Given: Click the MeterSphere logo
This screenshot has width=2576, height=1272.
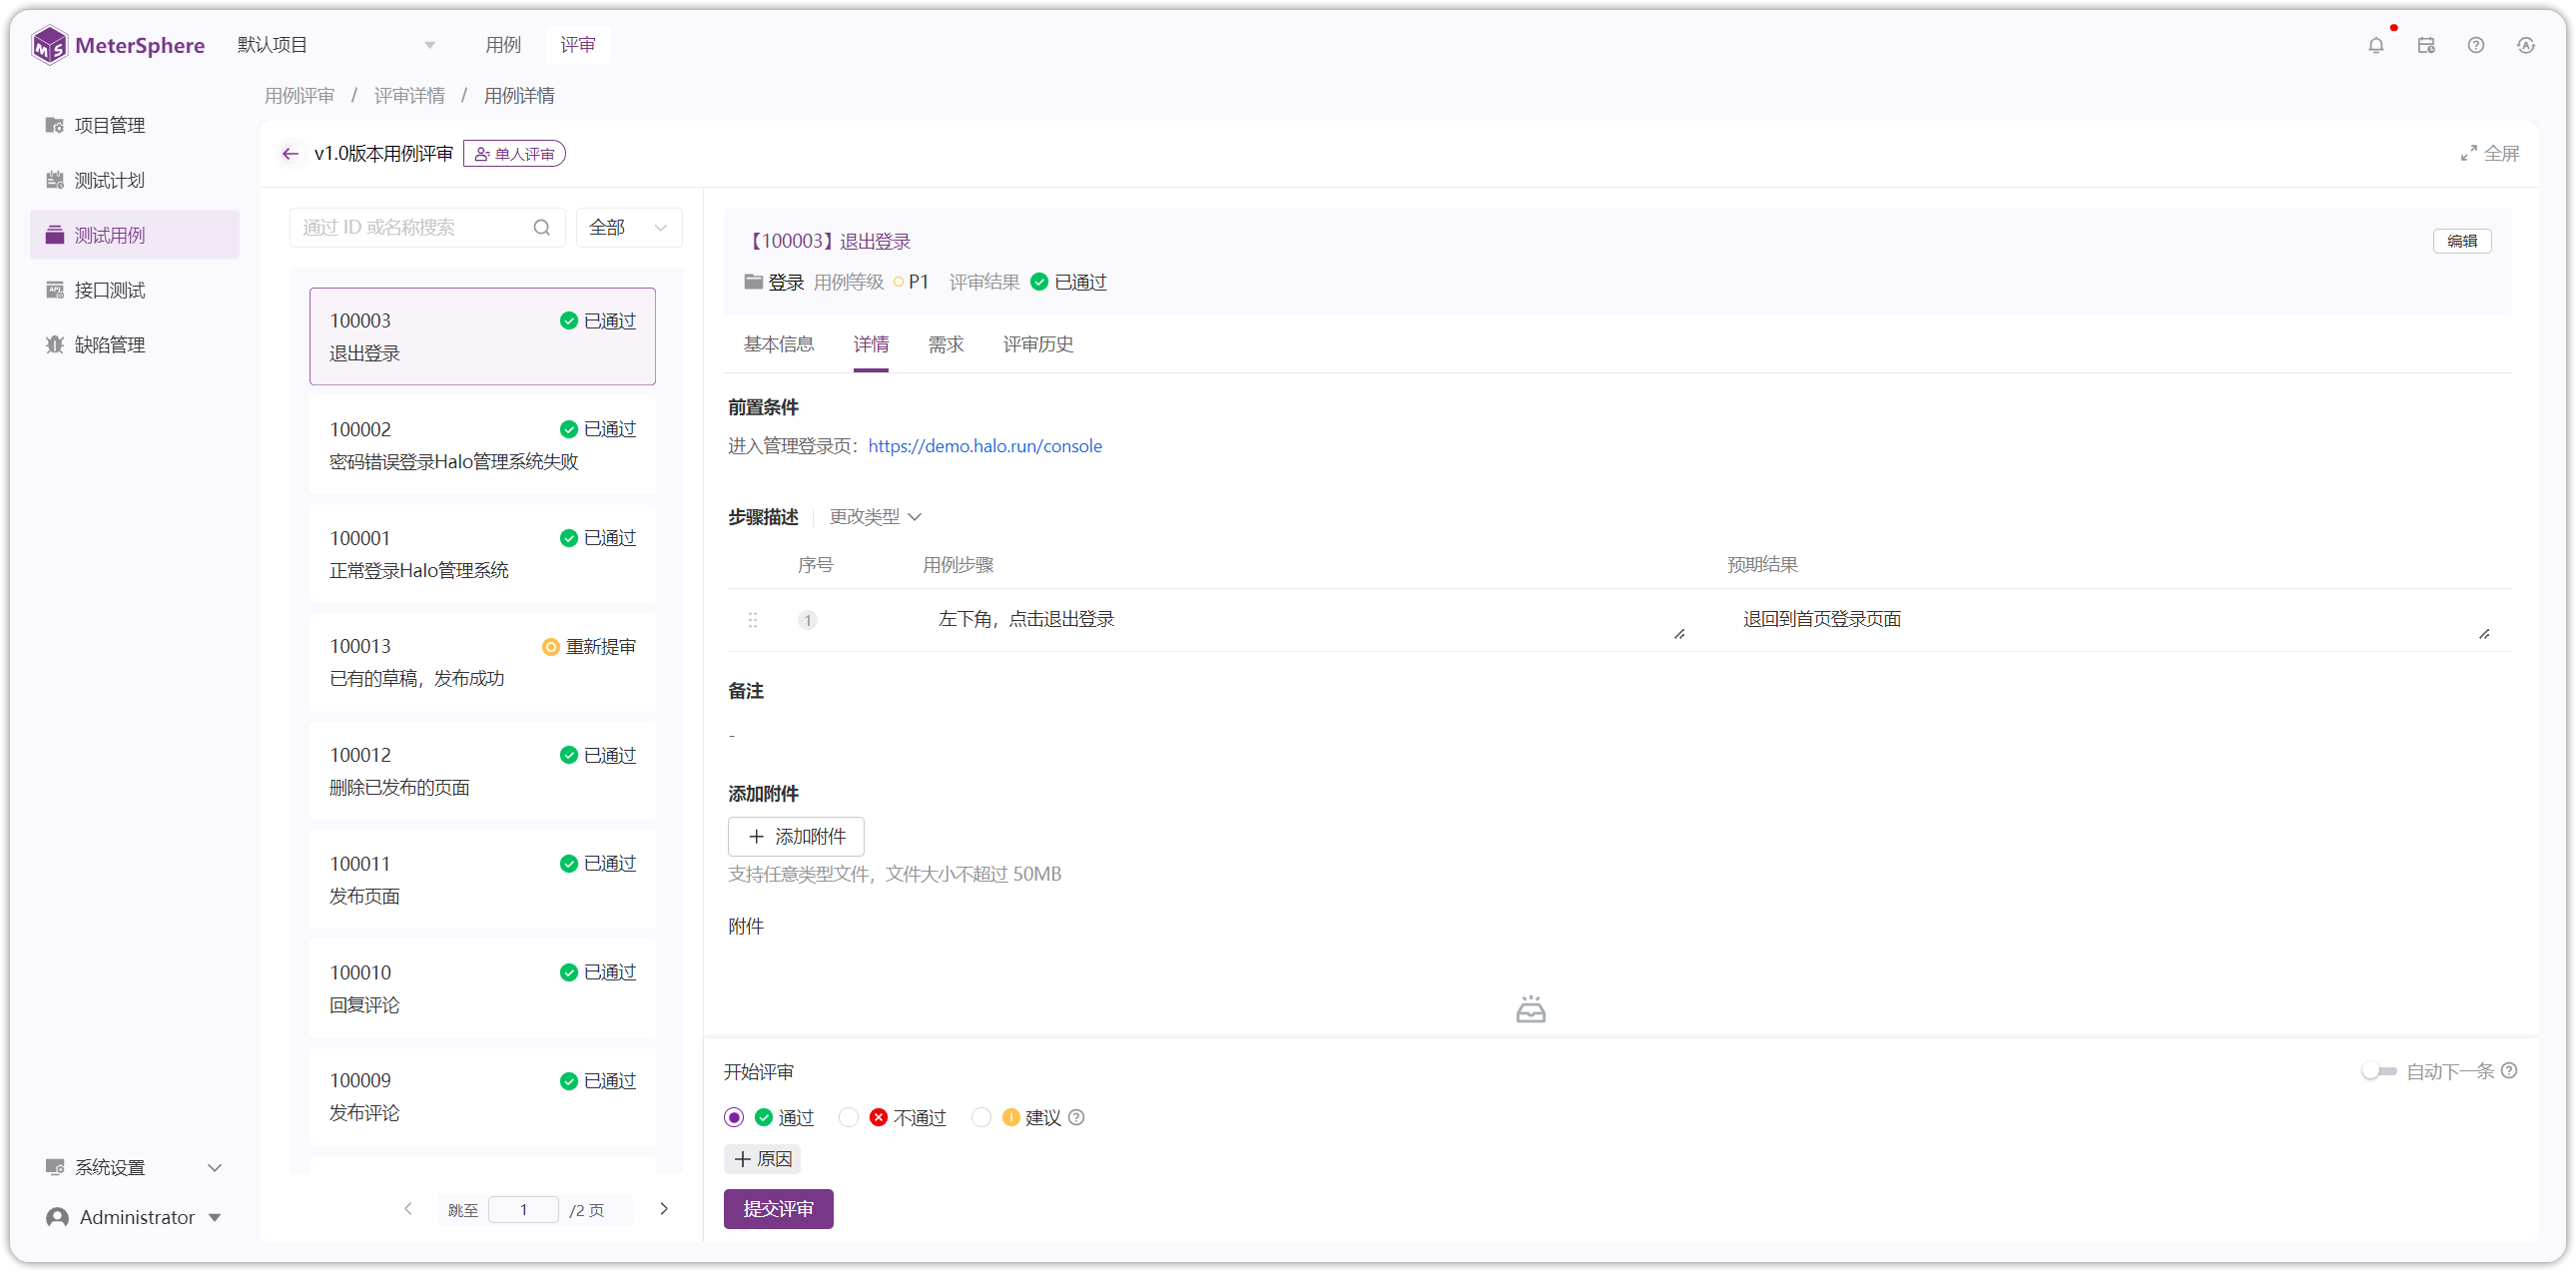Looking at the screenshot, I should (x=118, y=45).
